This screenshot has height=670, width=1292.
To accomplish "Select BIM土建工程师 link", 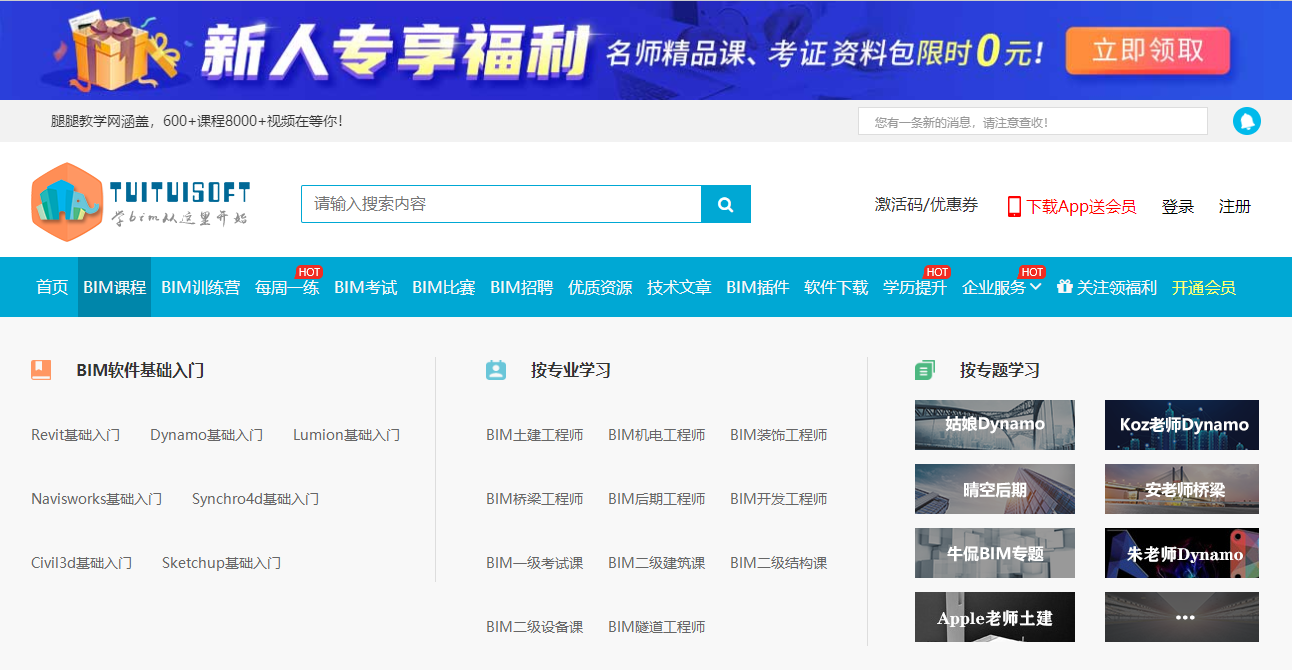I will click(534, 435).
